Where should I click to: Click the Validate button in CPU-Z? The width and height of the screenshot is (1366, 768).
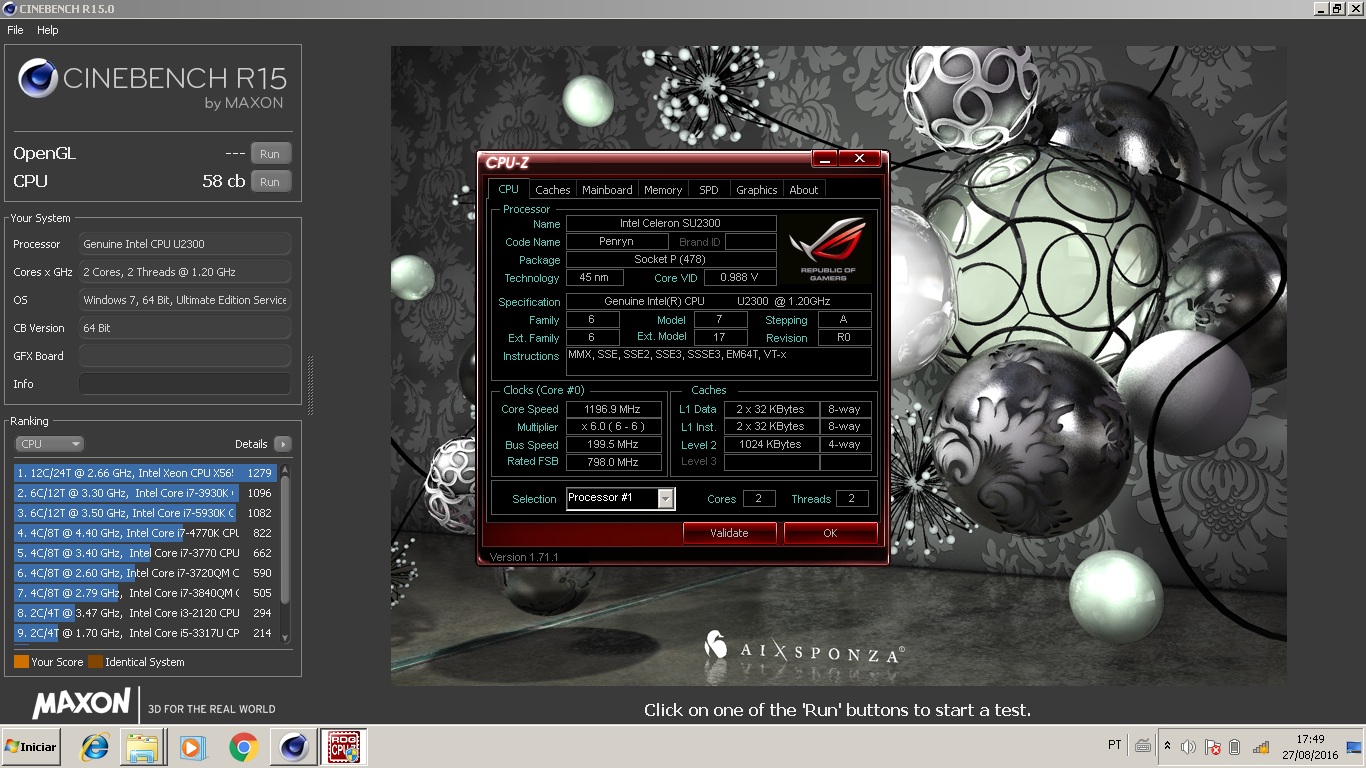tap(729, 533)
